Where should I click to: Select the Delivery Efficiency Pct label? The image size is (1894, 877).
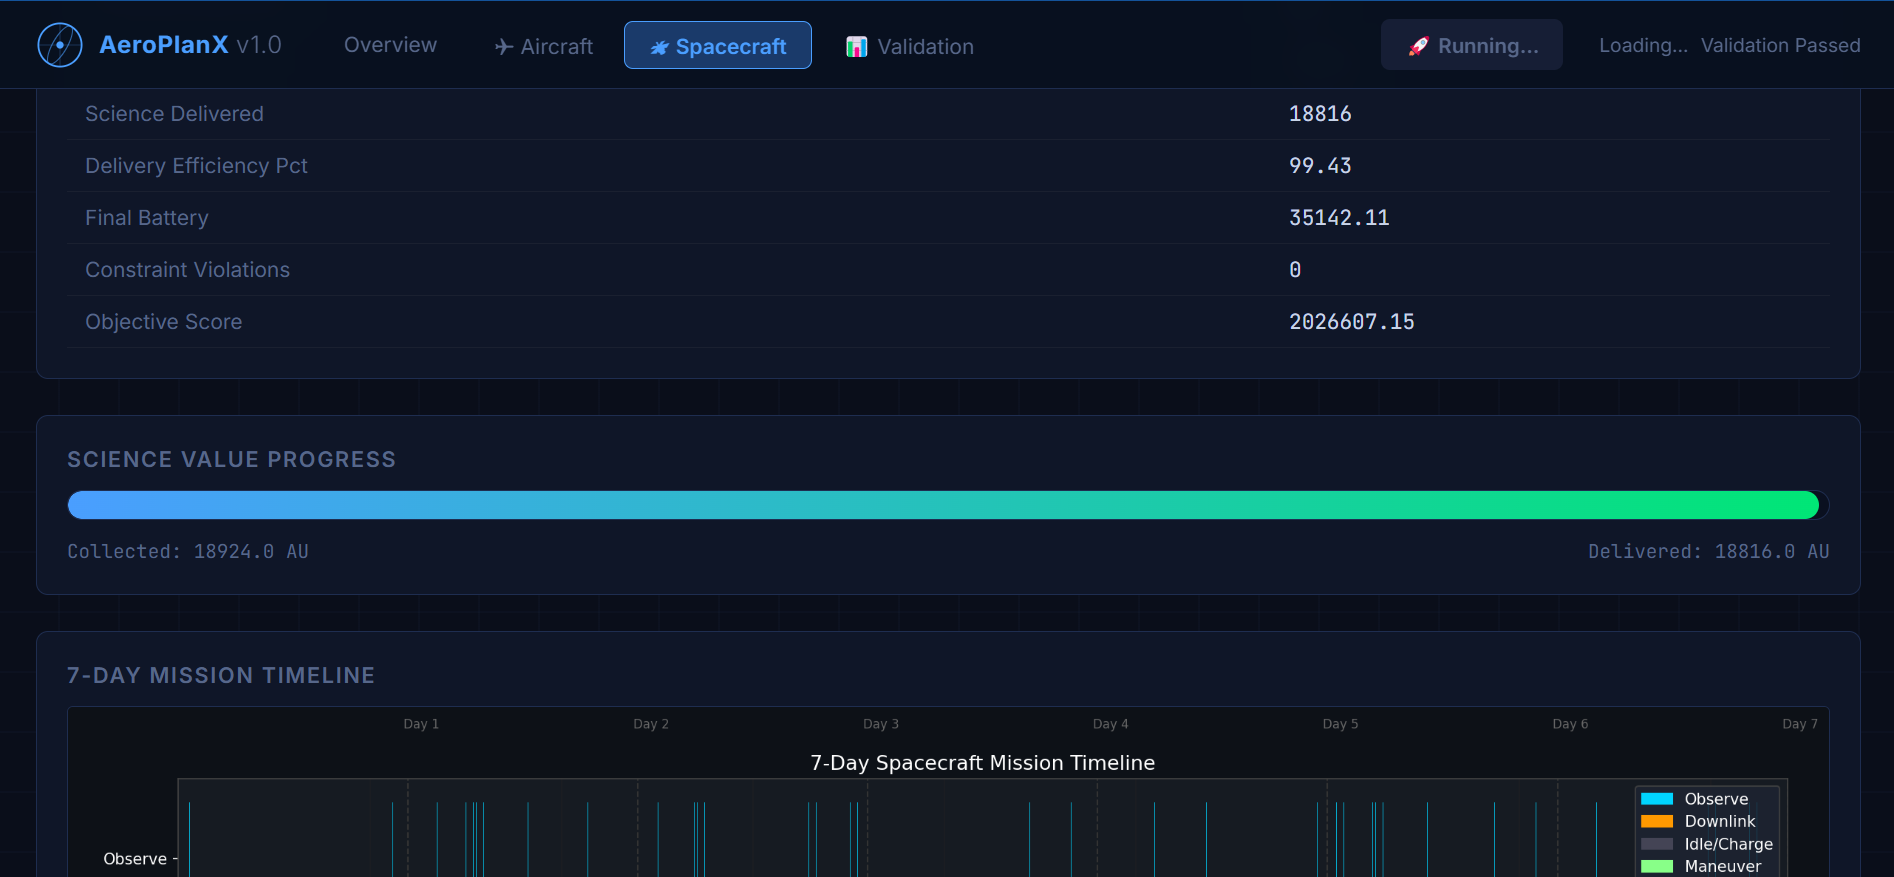point(196,166)
